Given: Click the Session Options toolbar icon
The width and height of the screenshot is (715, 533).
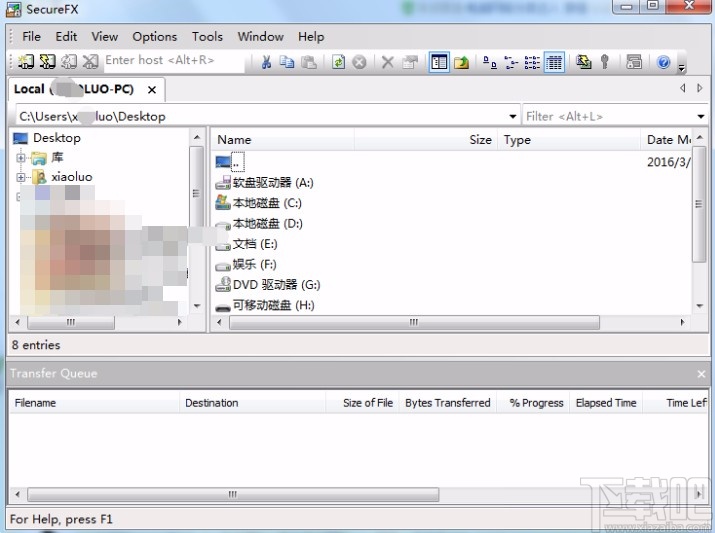Looking at the screenshot, I should tap(634, 62).
